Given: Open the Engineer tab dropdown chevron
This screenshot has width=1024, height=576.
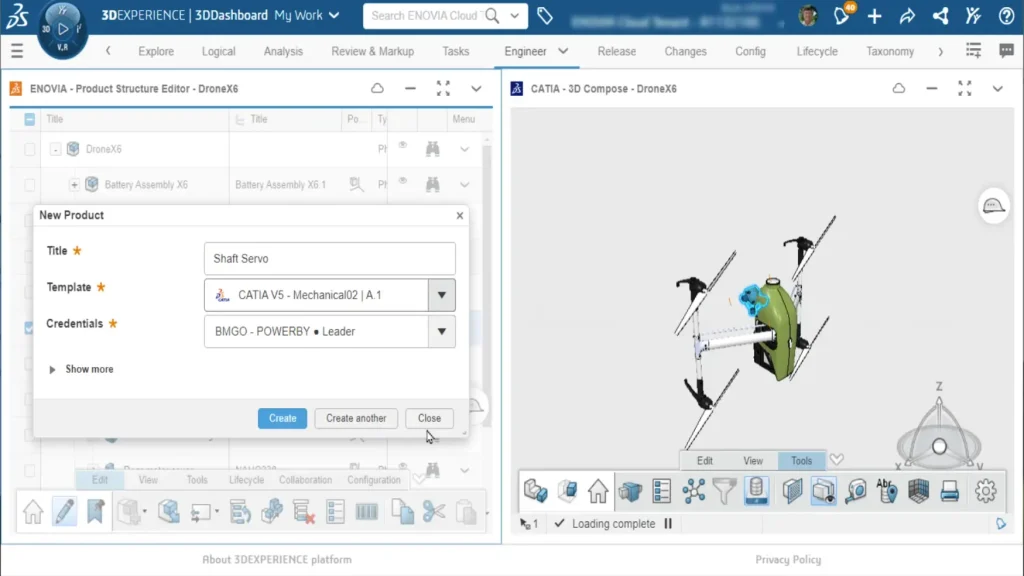Looking at the screenshot, I should pos(563,51).
